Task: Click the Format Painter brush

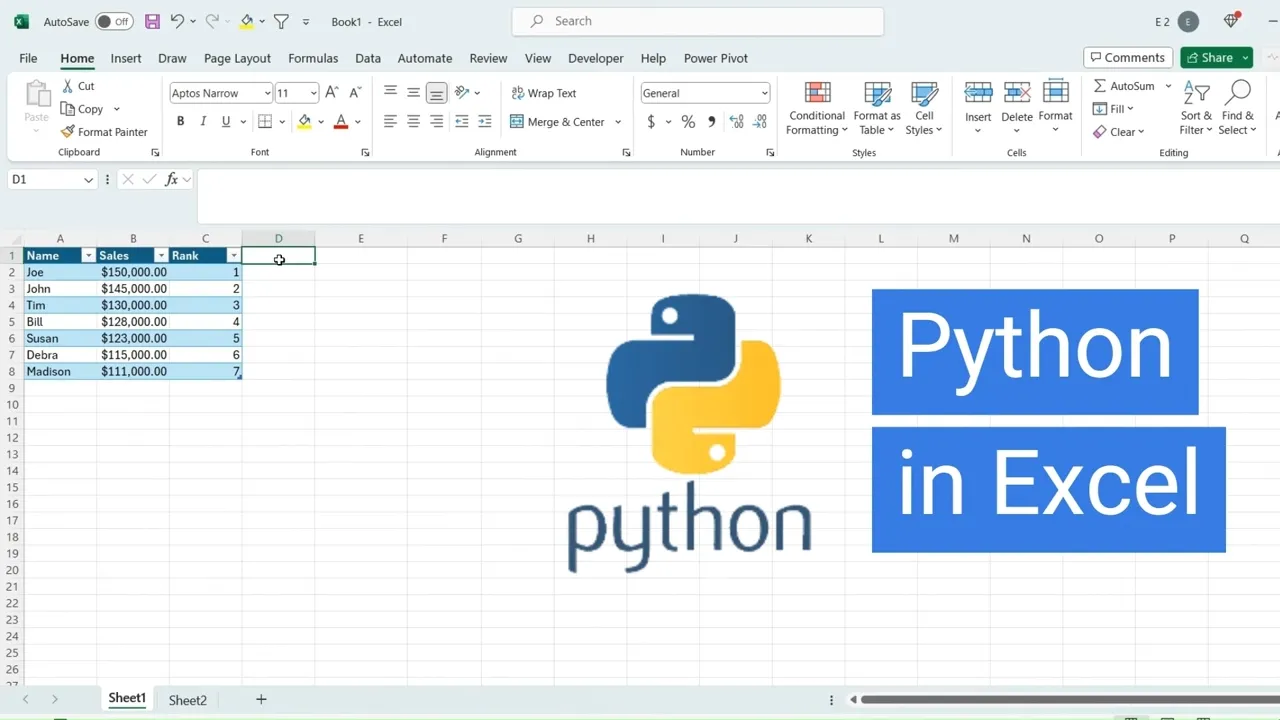Action: 68,132
